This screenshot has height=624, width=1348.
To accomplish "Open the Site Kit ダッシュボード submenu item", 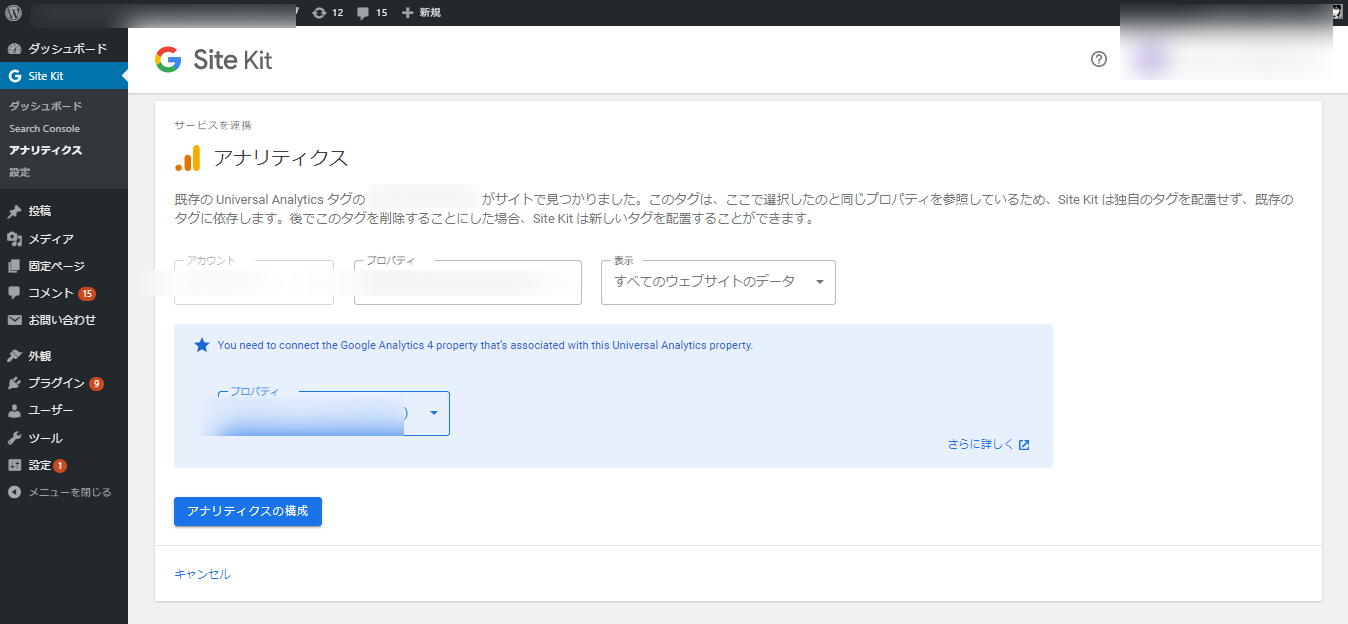I will pyautogui.click(x=46, y=106).
